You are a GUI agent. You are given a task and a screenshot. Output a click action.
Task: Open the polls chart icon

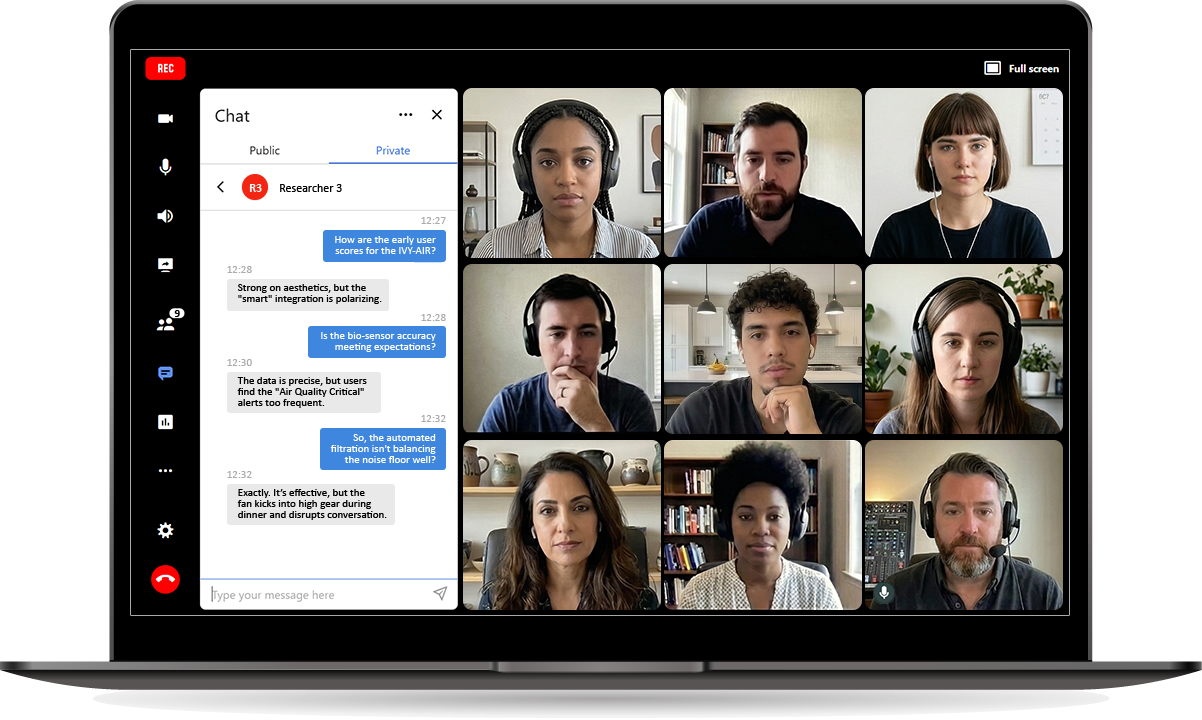point(165,422)
